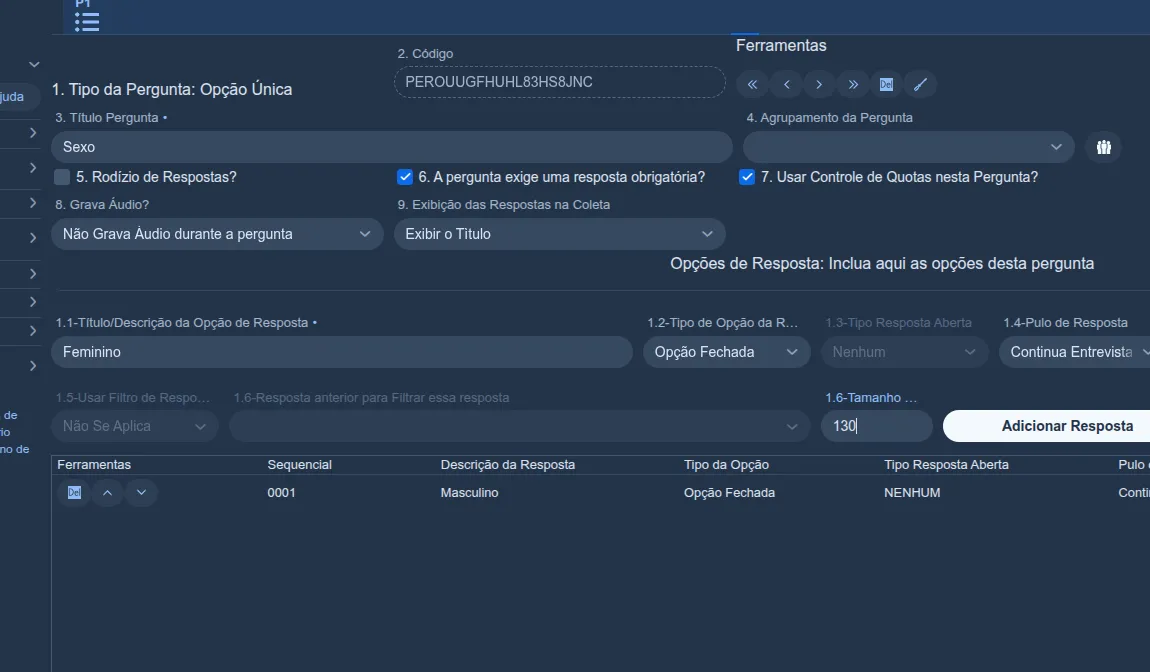Screen dimensions: 1150x672
Task: Move Masculino response up
Action: (107, 492)
